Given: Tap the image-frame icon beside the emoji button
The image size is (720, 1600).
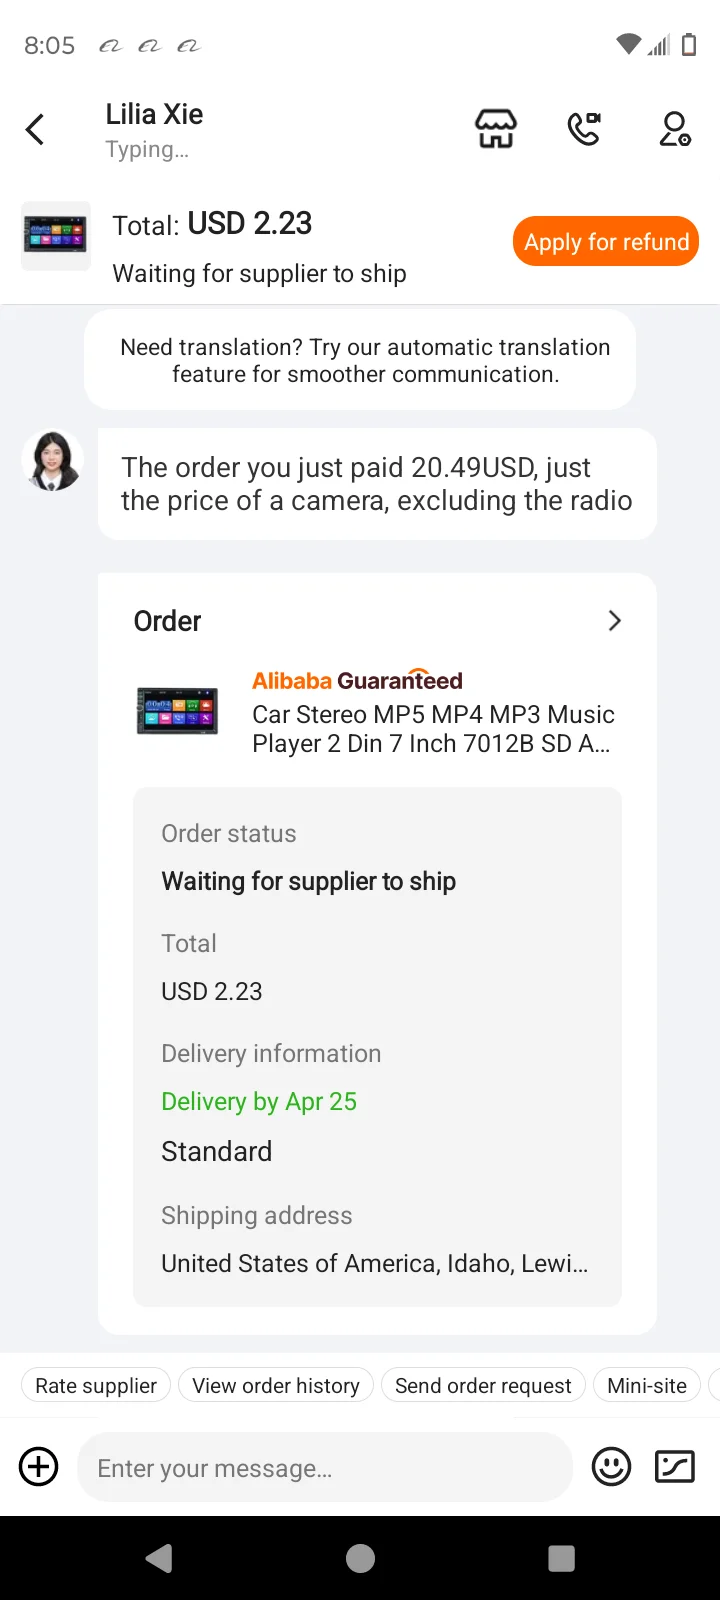Looking at the screenshot, I should click(675, 1467).
